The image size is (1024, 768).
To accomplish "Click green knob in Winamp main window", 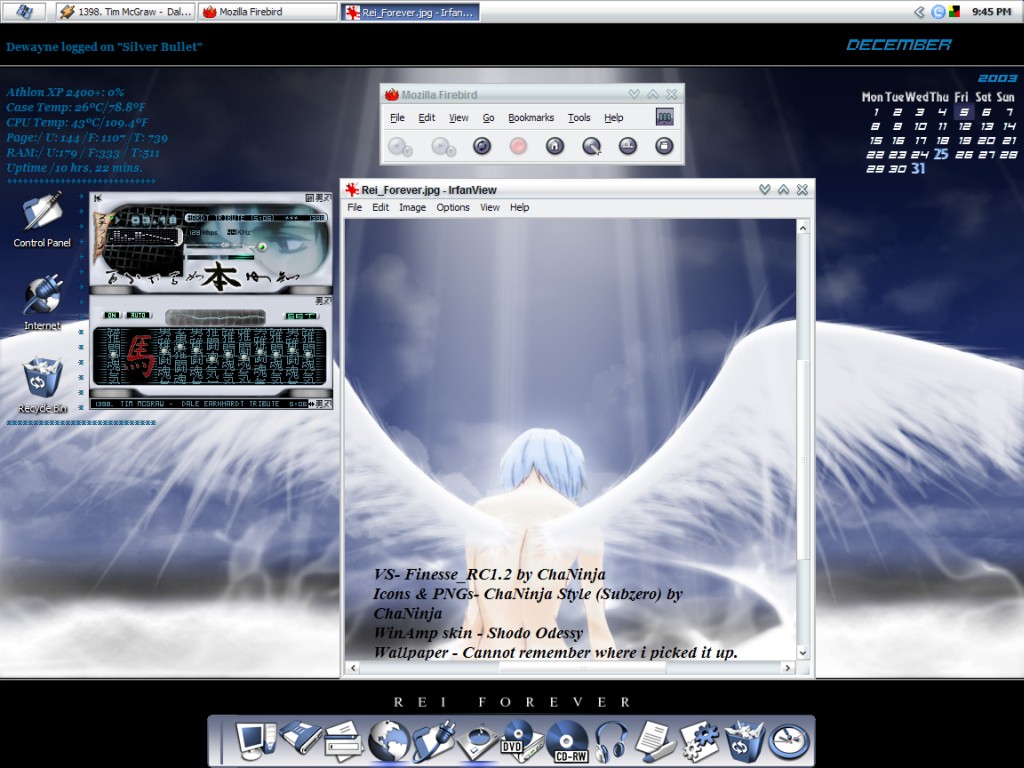I will [262, 246].
